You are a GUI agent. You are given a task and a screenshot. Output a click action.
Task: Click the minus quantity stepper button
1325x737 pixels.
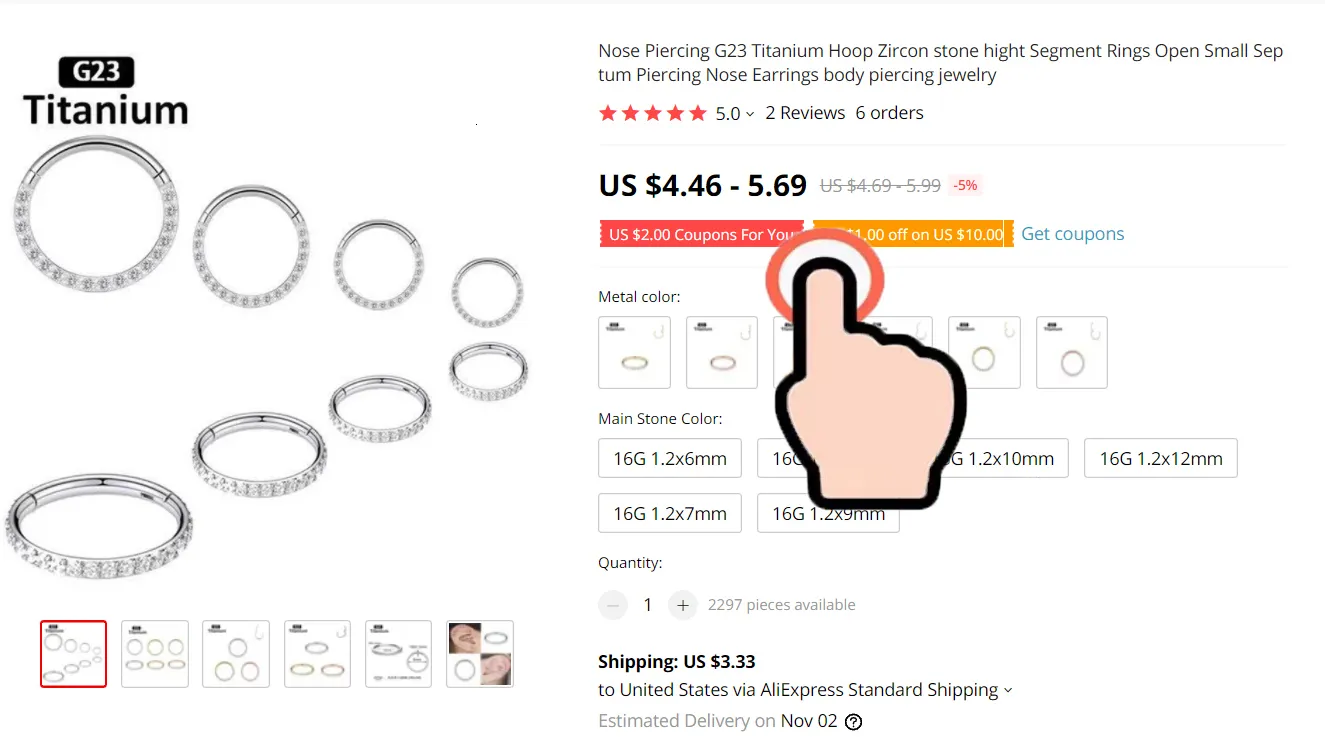(613, 605)
